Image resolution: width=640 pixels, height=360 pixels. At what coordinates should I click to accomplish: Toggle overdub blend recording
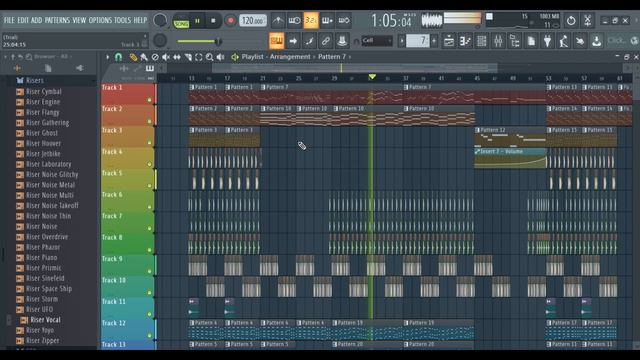(x=327, y=20)
